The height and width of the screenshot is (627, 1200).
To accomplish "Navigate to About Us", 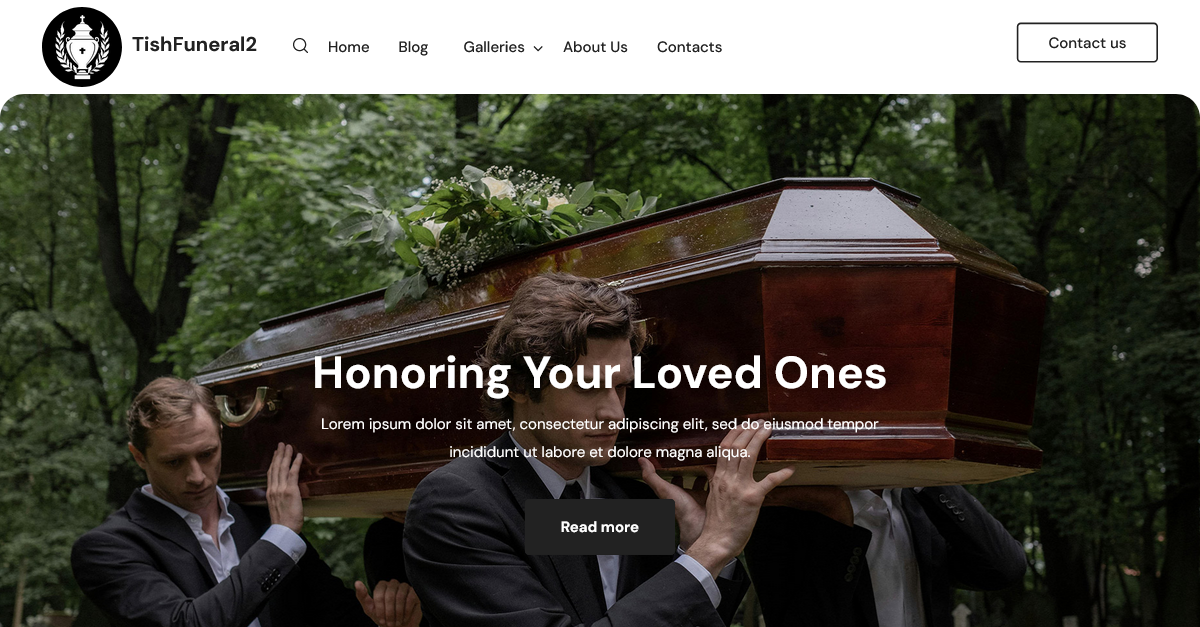I will pyautogui.click(x=595, y=47).
